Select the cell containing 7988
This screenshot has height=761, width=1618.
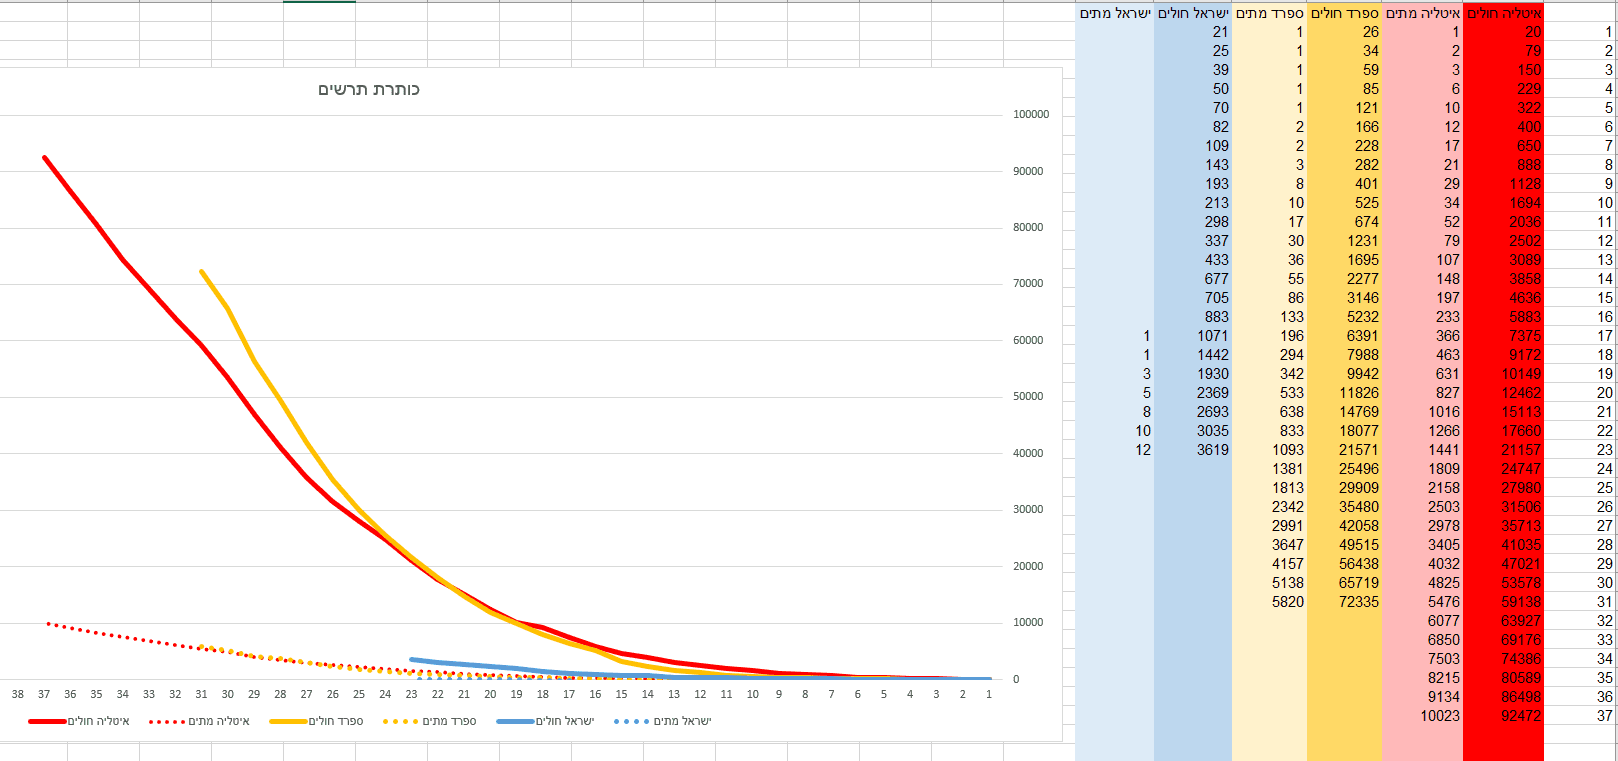(1344, 355)
